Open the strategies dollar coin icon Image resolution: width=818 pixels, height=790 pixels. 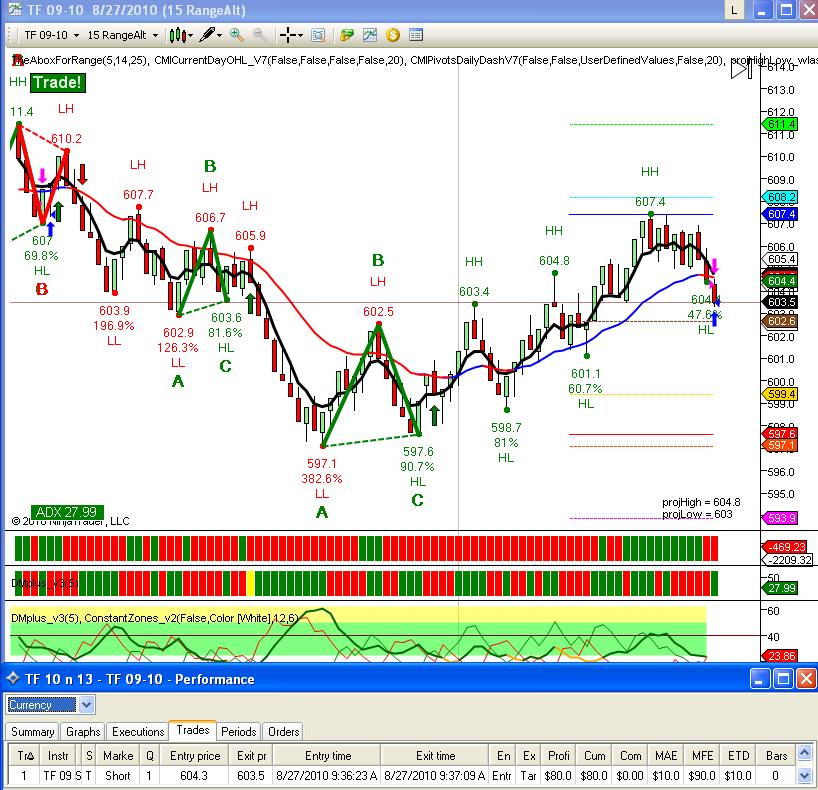[x=393, y=35]
